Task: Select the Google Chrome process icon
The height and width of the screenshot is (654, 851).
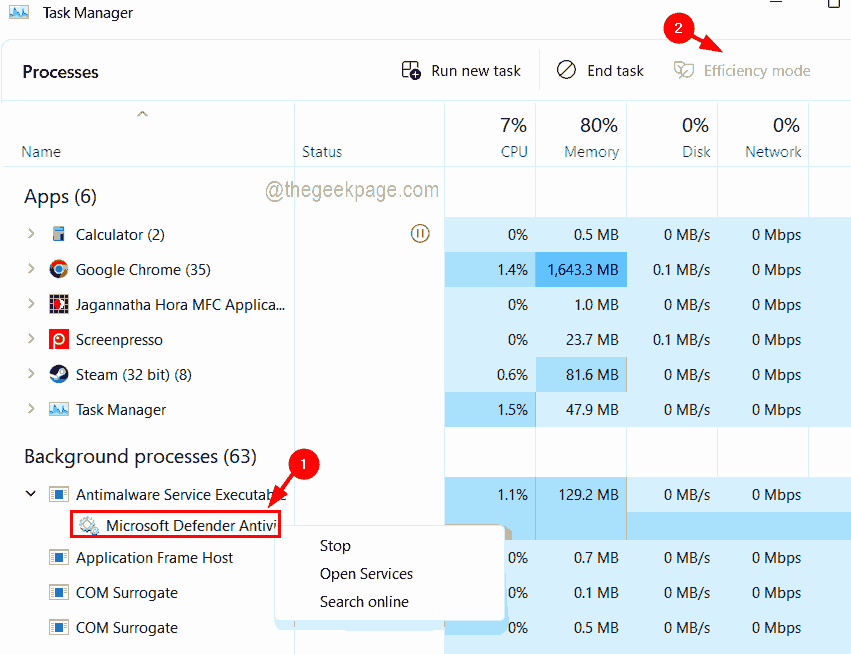Action: (59, 269)
